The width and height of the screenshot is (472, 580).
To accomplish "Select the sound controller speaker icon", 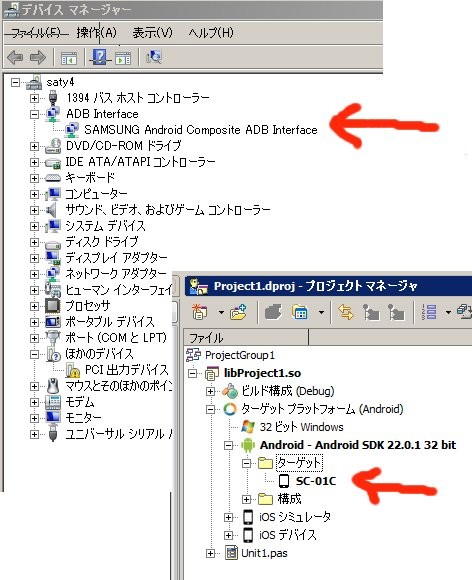I will (52, 210).
